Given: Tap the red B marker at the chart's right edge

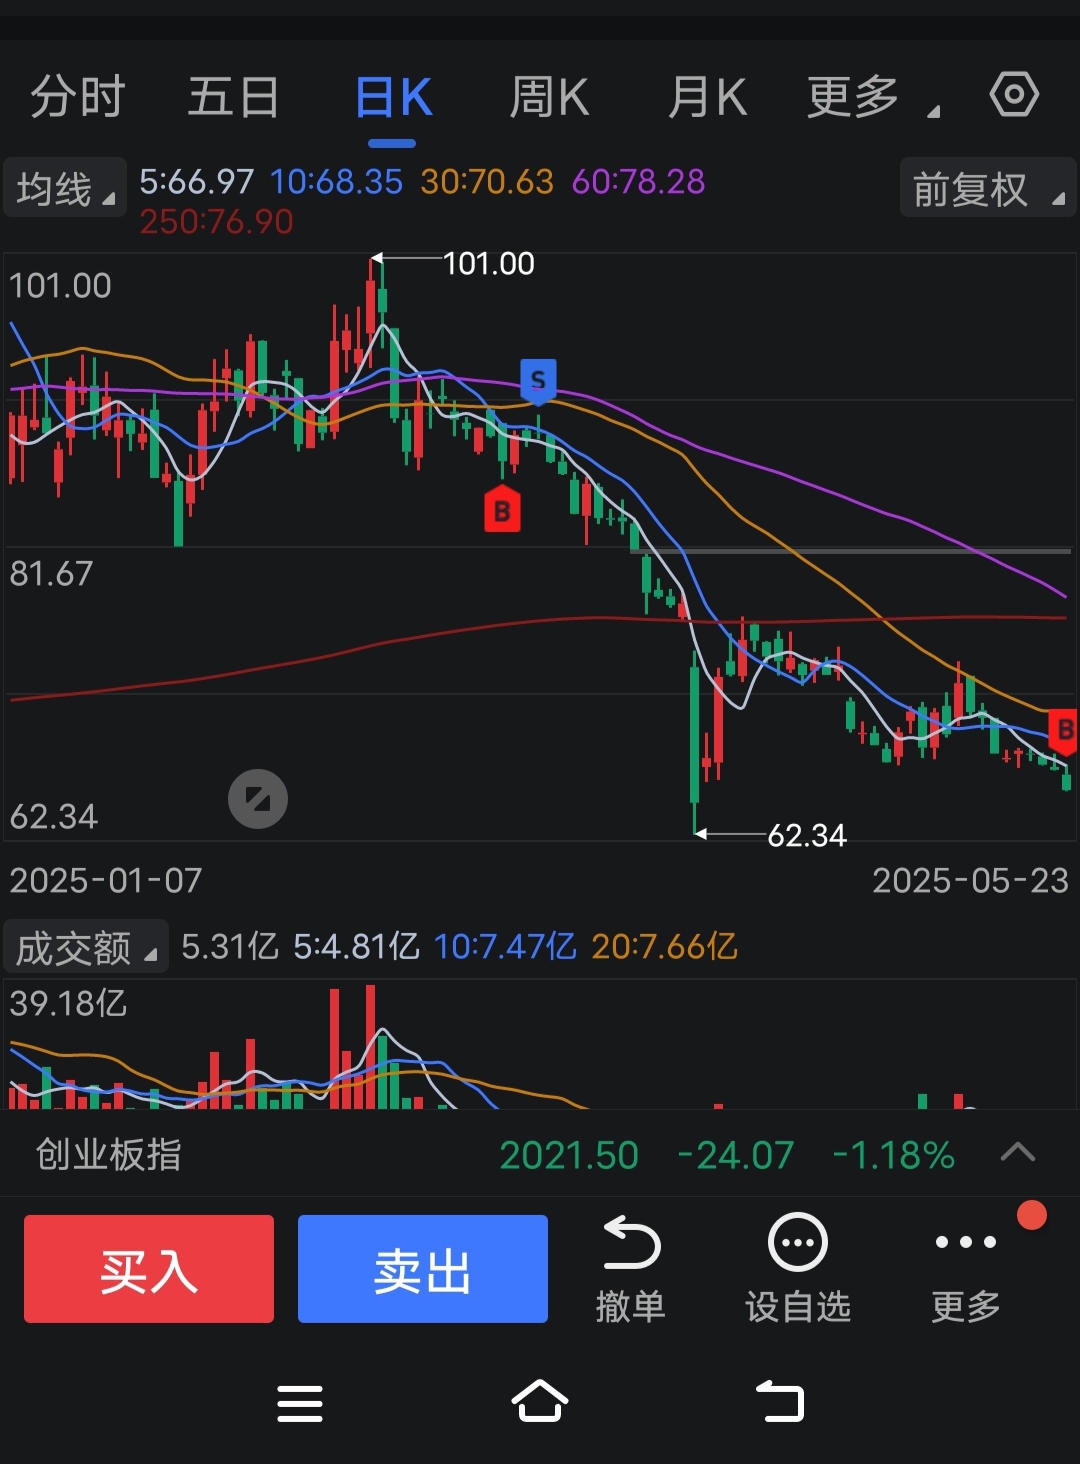Looking at the screenshot, I should pyautogui.click(x=1064, y=731).
